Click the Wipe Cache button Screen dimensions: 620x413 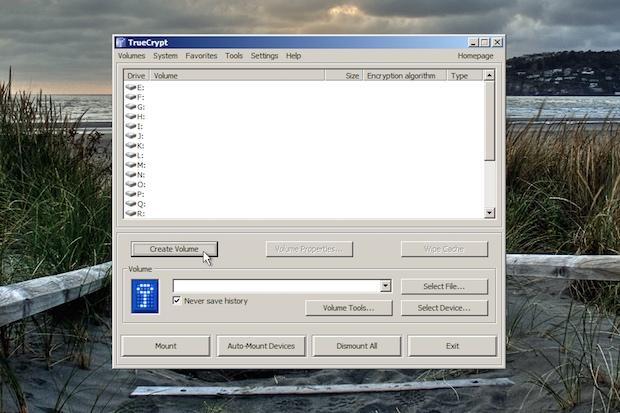(x=444, y=249)
